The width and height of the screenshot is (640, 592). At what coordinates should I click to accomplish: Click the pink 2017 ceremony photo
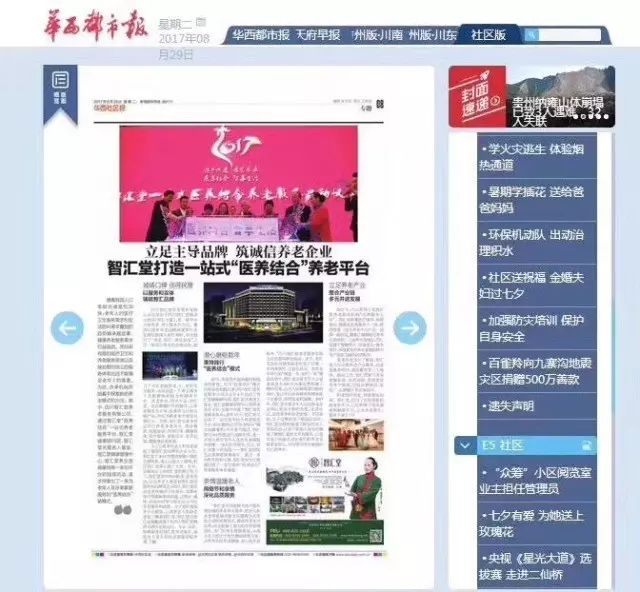click(238, 184)
